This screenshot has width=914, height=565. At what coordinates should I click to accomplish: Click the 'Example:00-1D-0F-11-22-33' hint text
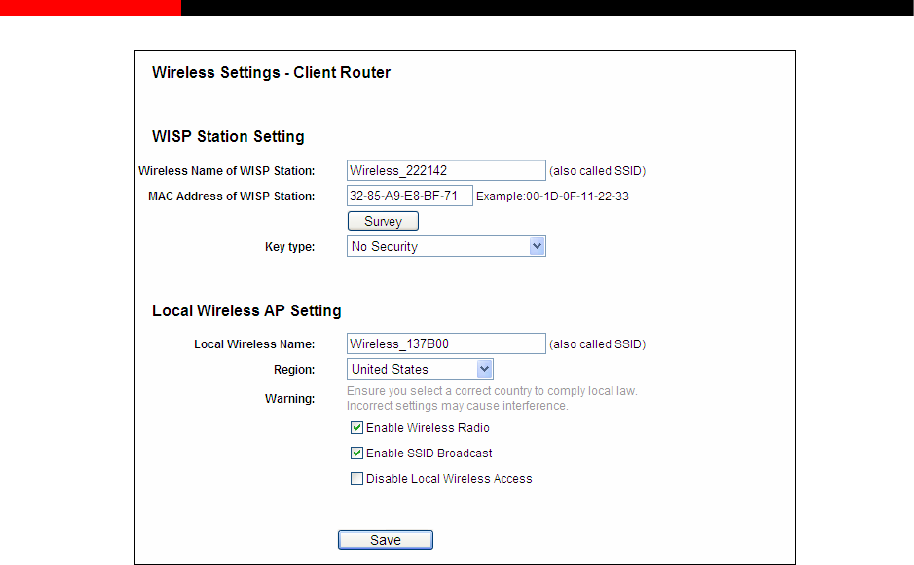tap(552, 196)
